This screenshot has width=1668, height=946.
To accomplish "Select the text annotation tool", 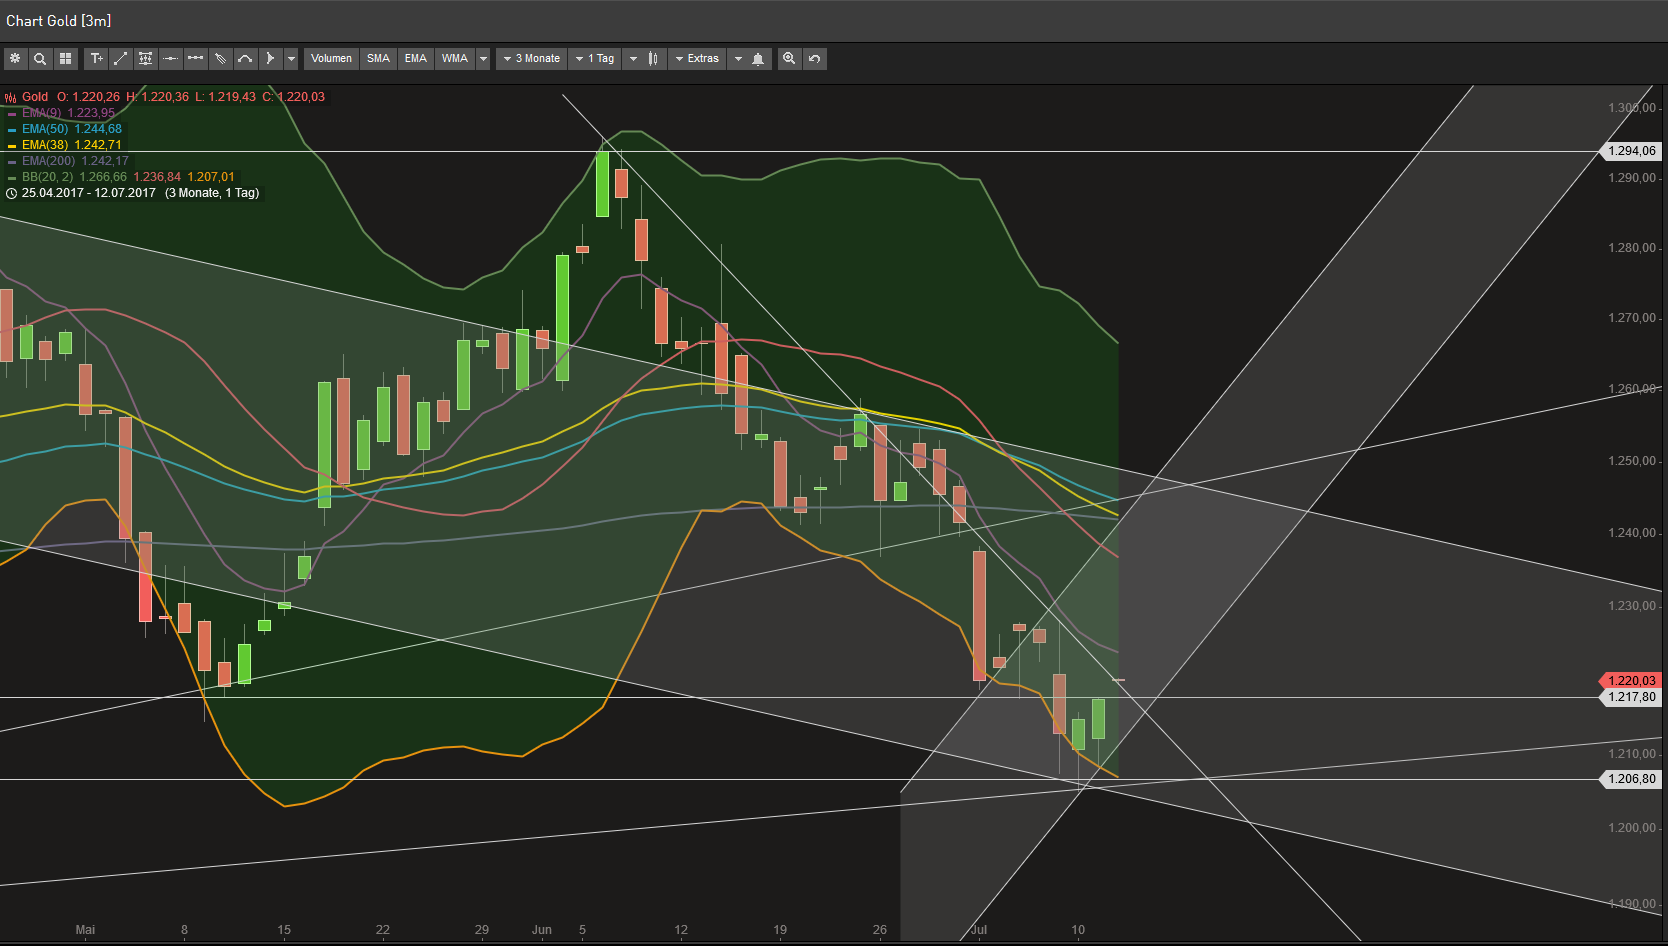I will tap(96, 59).
